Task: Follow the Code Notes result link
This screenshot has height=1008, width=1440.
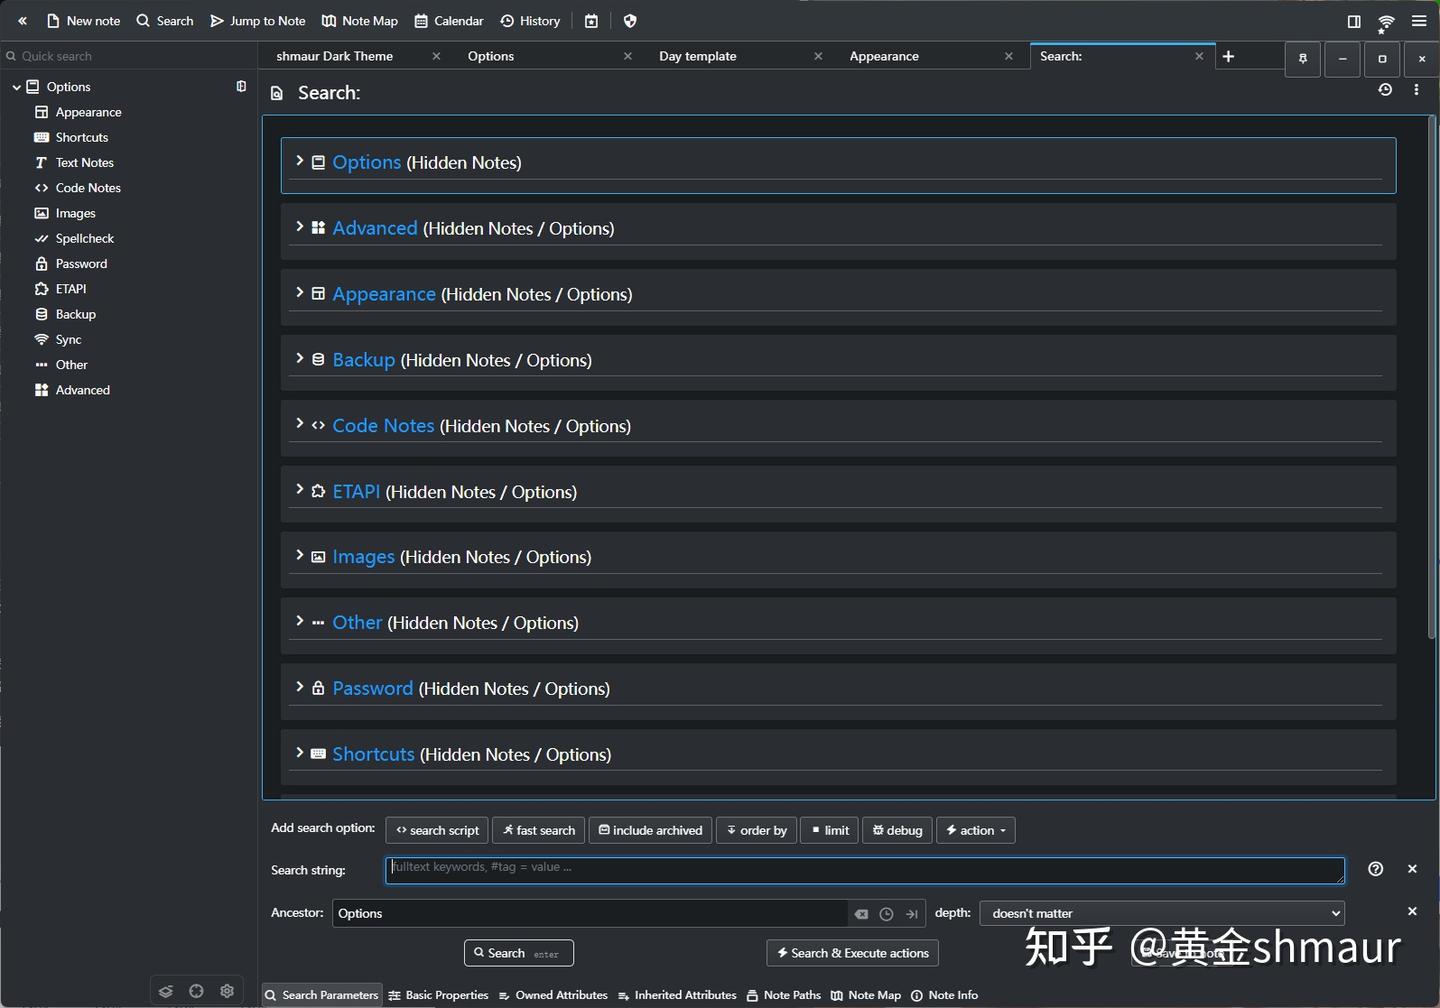Action: click(x=383, y=425)
